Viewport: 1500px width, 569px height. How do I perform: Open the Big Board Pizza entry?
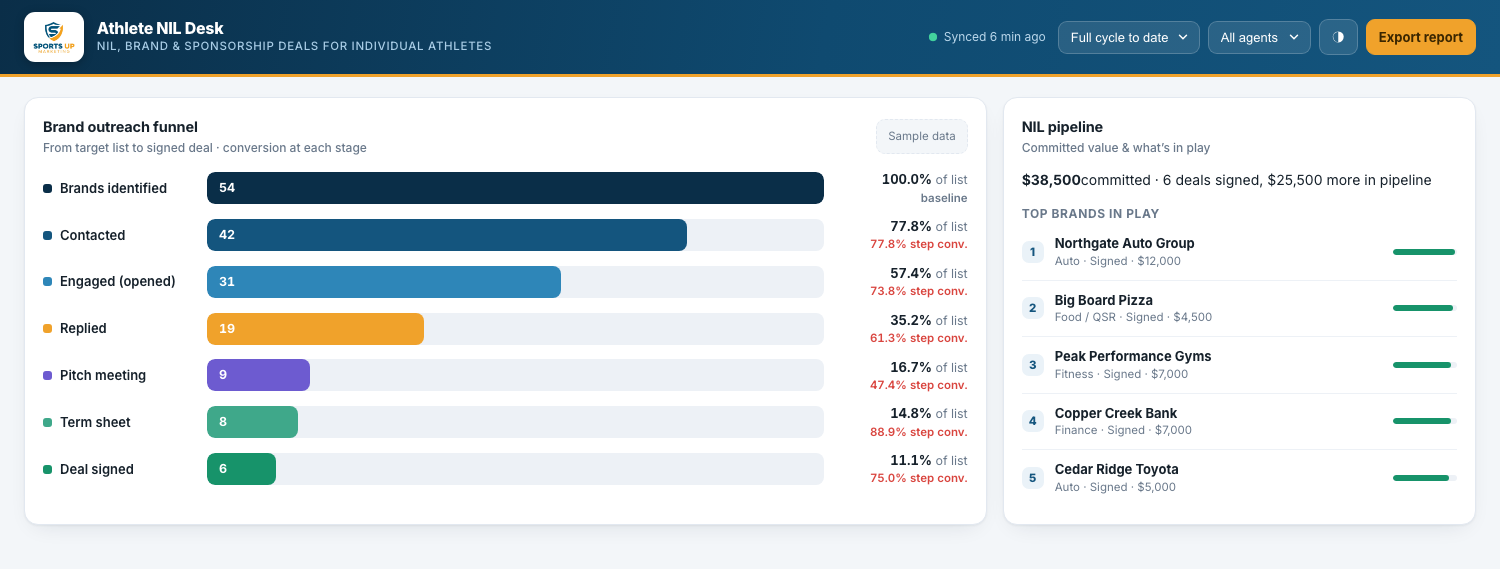pyautogui.click(x=1239, y=308)
